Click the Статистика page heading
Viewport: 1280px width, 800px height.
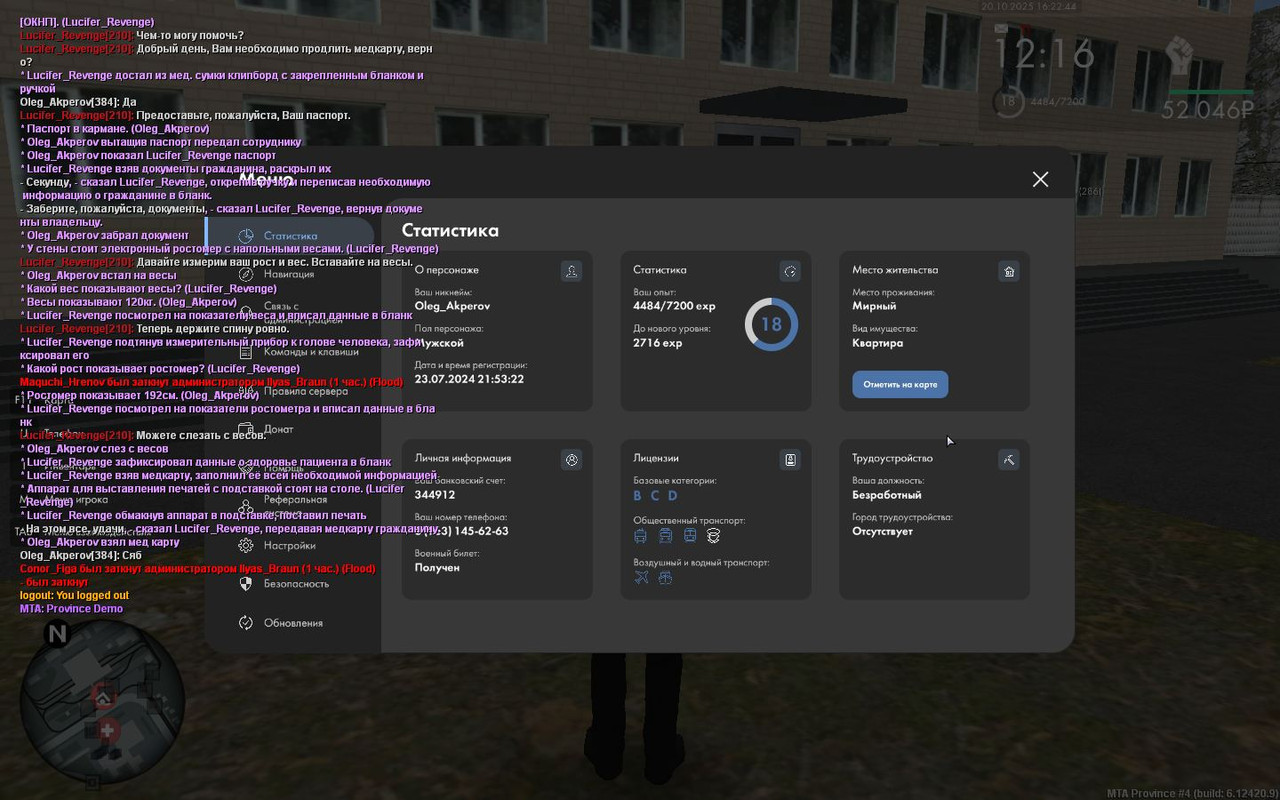pyautogui.click(x=450, y=230)
